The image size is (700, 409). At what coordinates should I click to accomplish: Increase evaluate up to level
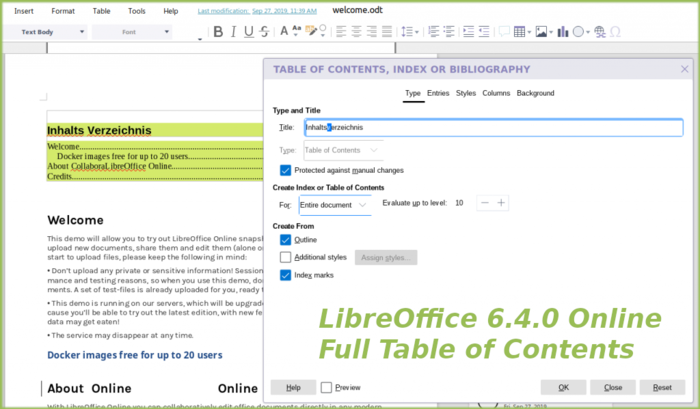501,203
